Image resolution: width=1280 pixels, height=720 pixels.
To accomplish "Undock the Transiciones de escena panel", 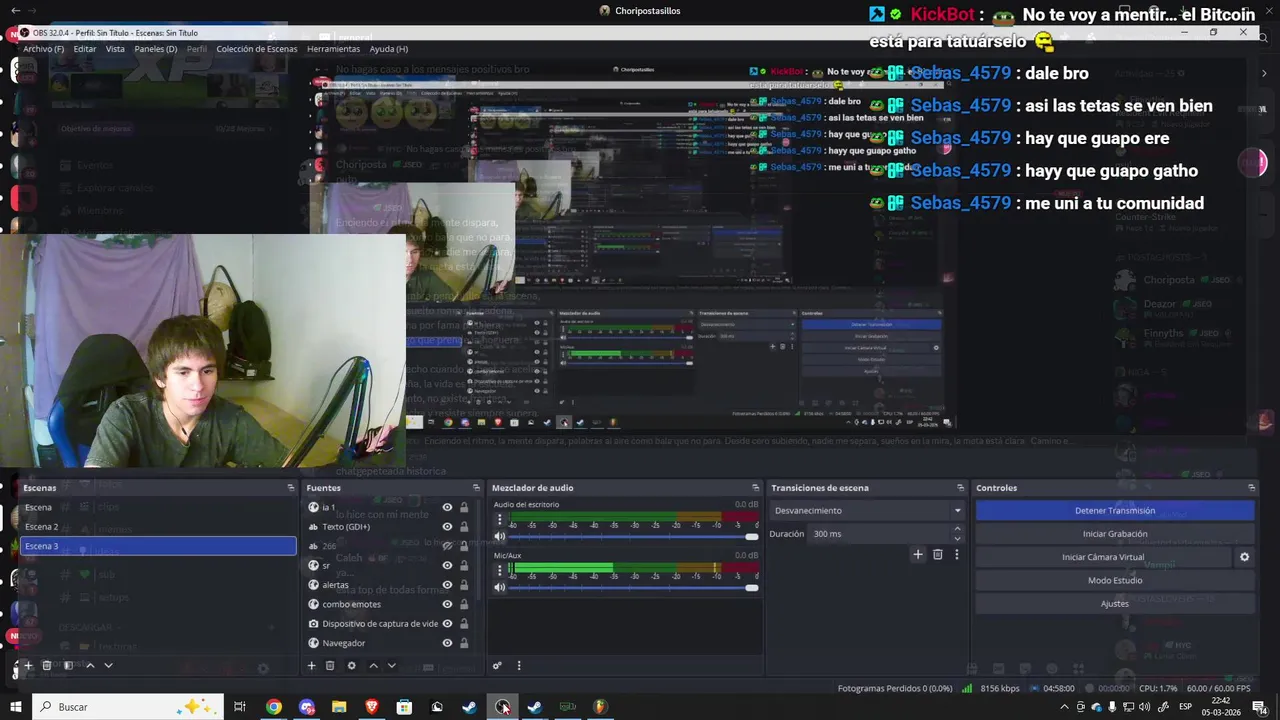I will [960, 488].
